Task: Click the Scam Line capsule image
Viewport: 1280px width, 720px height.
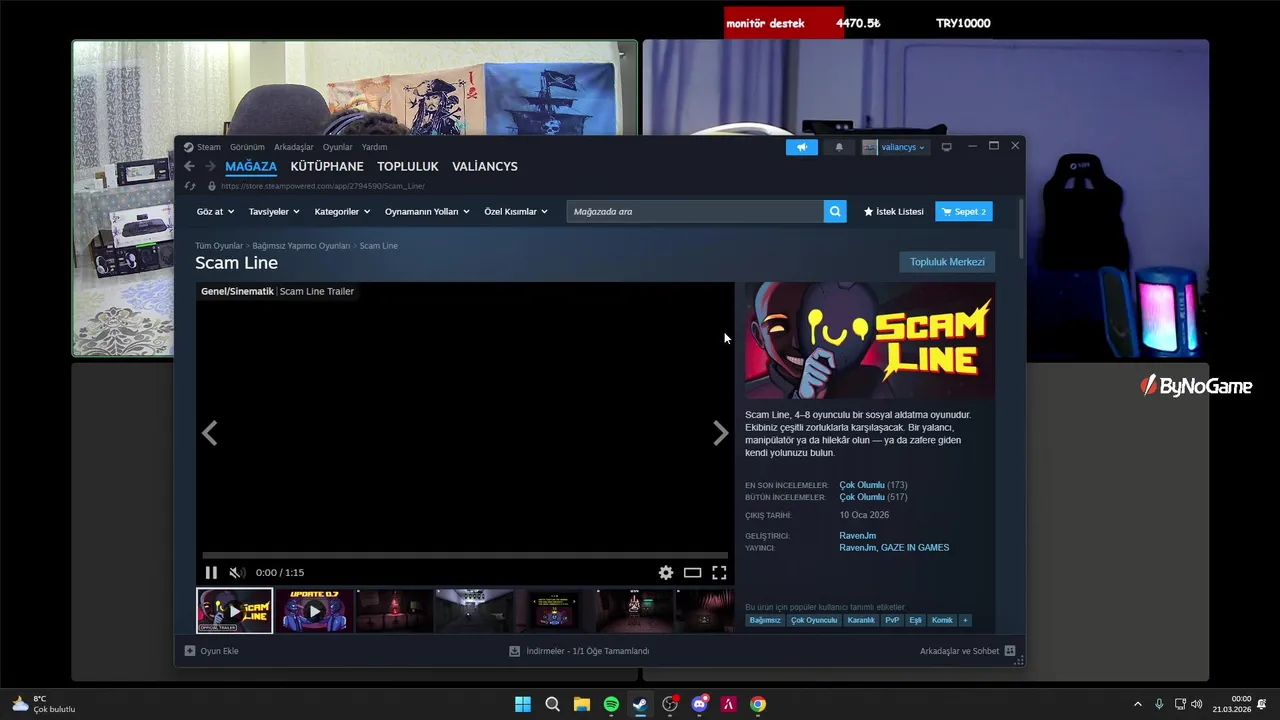Action: [870, 341]
